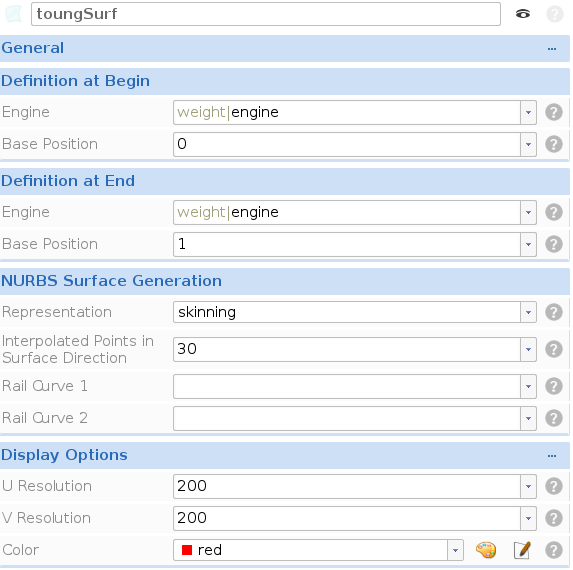Open help for Begin Engine field

[x=554, y=112]
